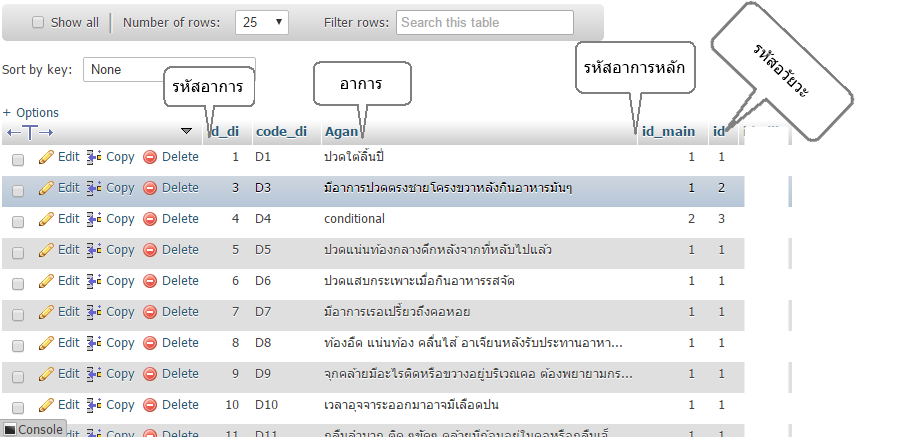Click the red Delete icon in row D1

pyautogui.click(x=150, y=157)
